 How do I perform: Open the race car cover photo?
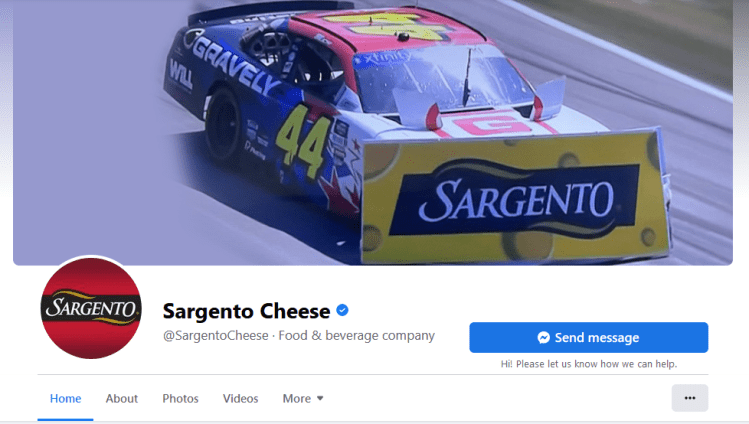[373, 132]
